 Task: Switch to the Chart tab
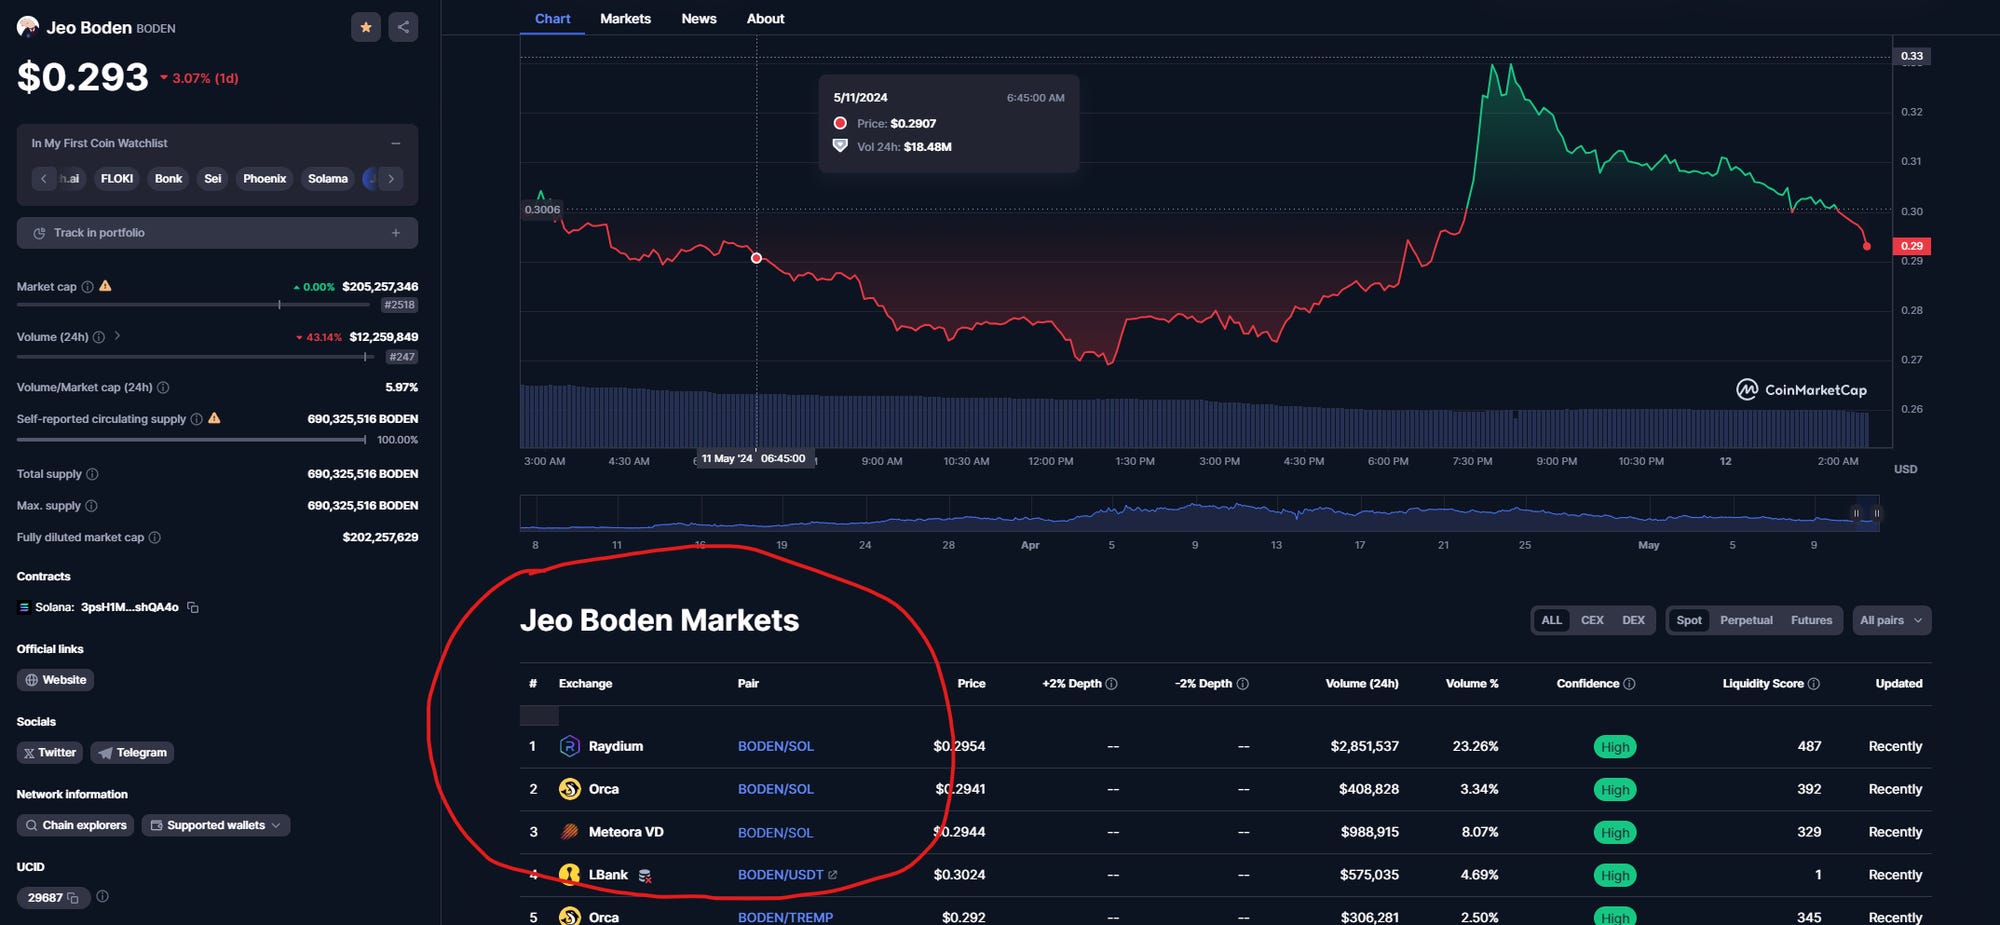click(552, 19)
